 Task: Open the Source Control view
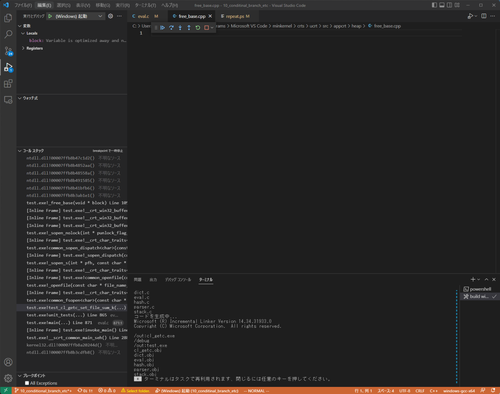[x=8, y=51]
